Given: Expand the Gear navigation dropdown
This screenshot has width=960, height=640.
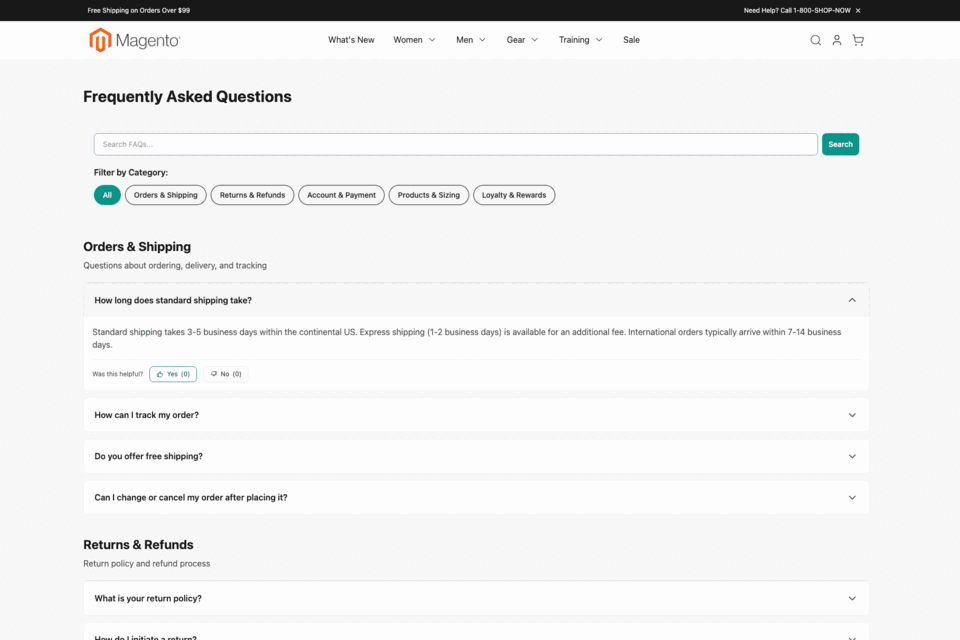Looking at the screenshot, I should pos(521,40).
